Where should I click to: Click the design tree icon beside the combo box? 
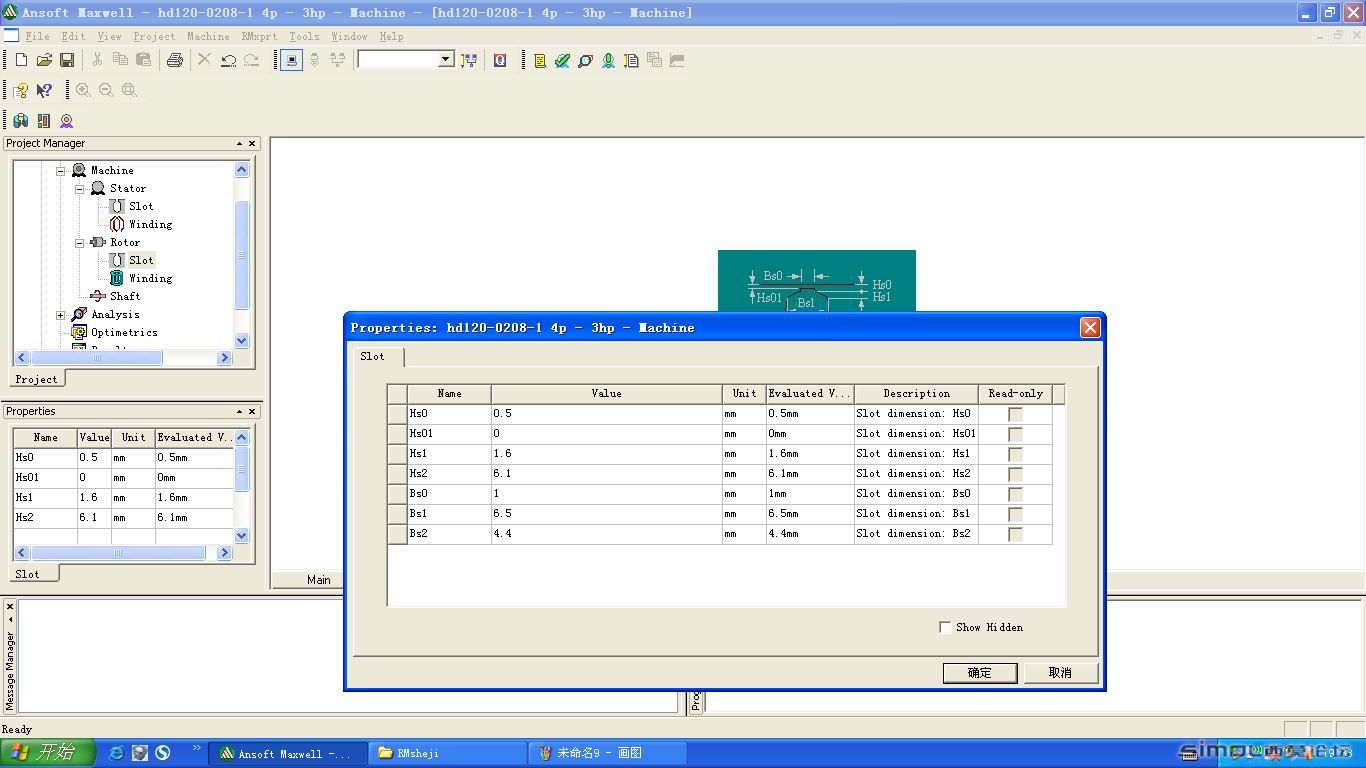pos(468,60)
